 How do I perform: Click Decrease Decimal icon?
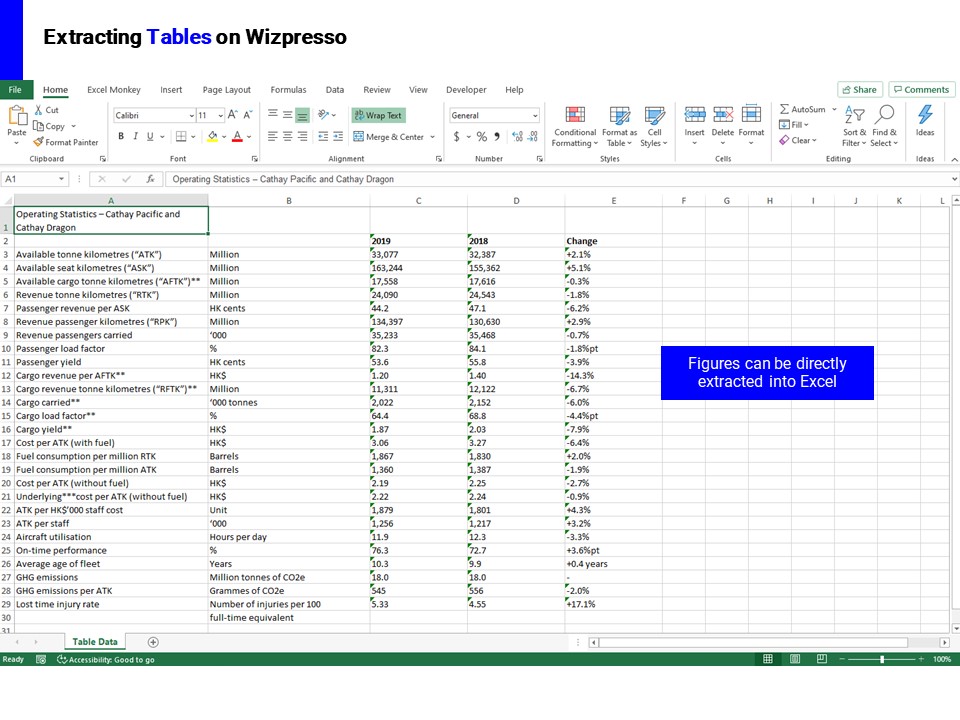click(x=533, y=137)
